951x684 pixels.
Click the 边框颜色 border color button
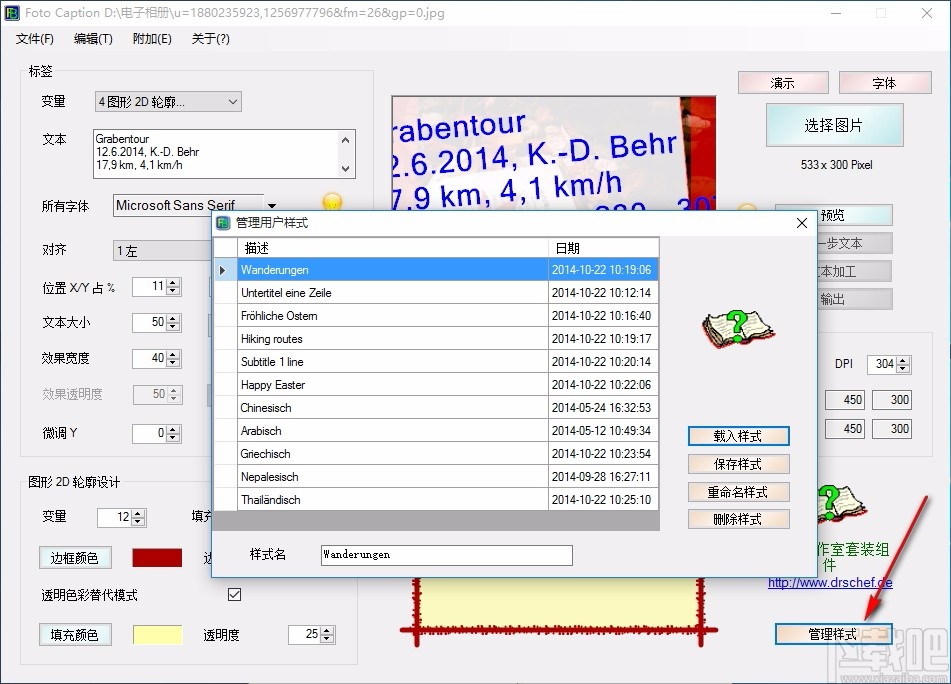pos(75,558)
